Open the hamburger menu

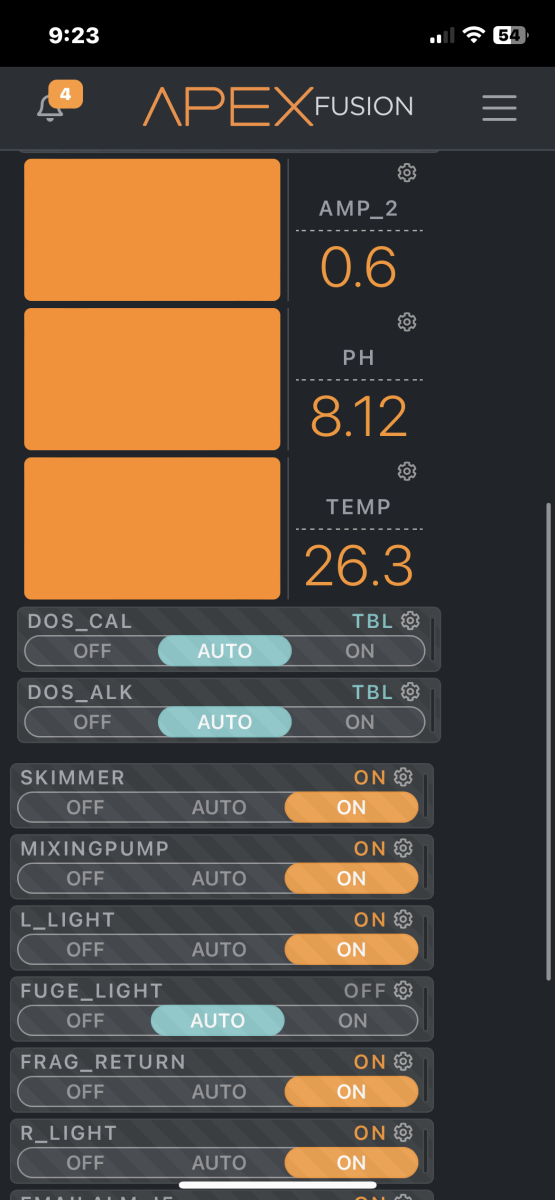click(499, 108)
